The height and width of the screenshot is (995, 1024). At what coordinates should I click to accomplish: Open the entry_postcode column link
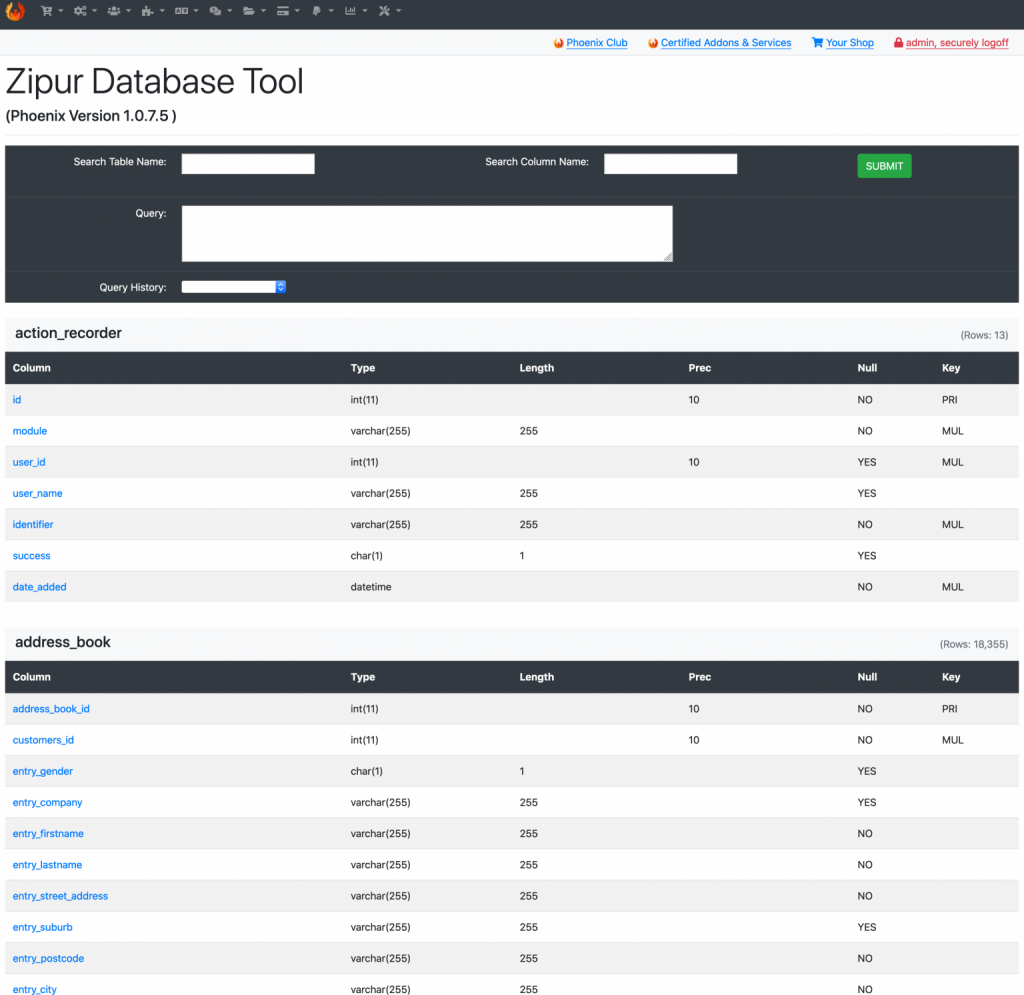[x=48, y=958]
